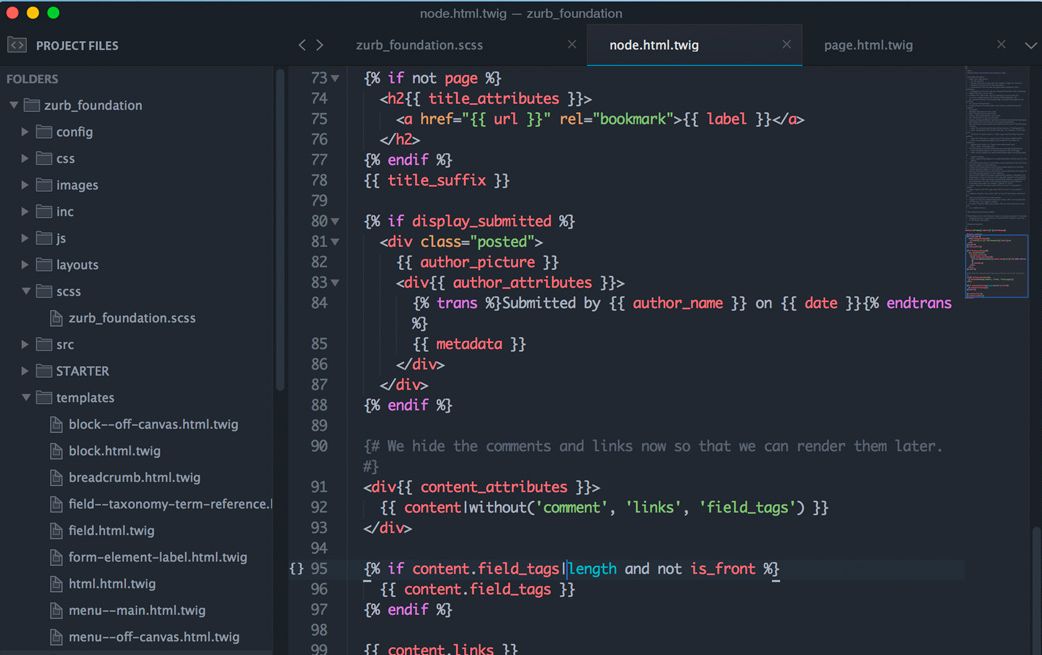Fold the div block at line 81

[335, 242]
